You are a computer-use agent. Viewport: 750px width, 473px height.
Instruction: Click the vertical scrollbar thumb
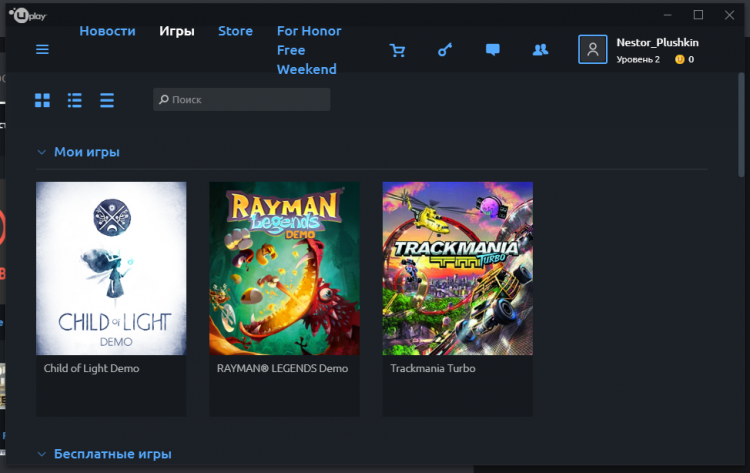tap(741, 124)
